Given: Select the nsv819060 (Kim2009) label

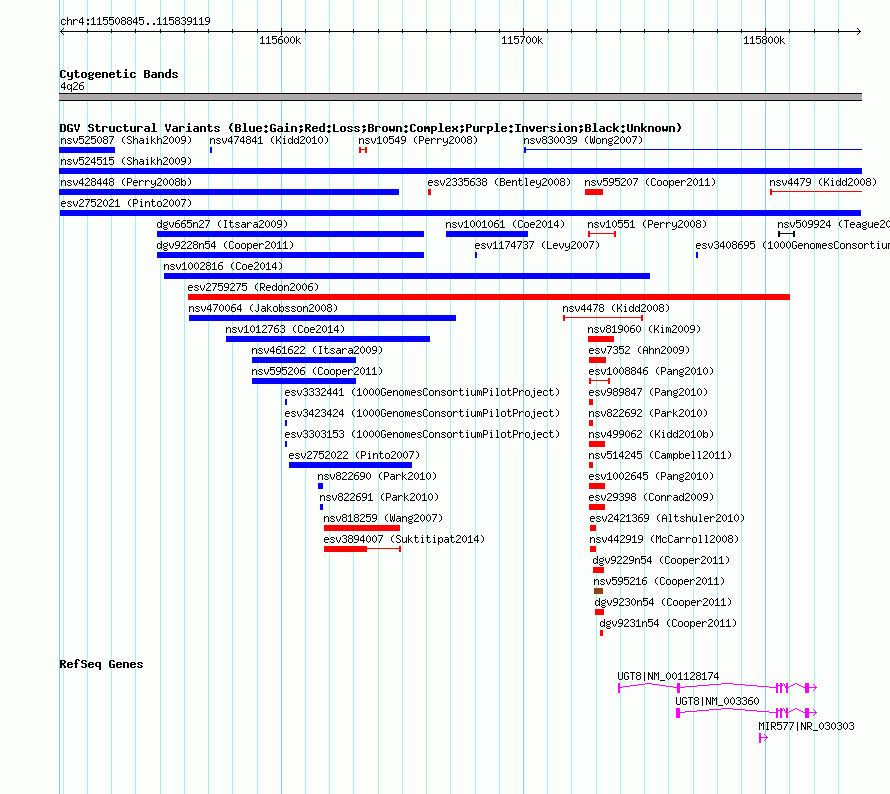Looking at the screenshot, I should pyautogui.click(x=644, y=329).
